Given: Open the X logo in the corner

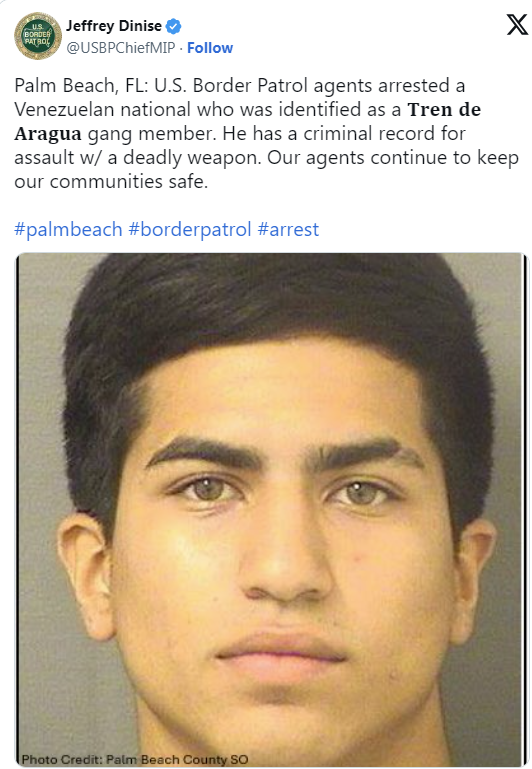Looking at the screenshot, I should (517, 24).
